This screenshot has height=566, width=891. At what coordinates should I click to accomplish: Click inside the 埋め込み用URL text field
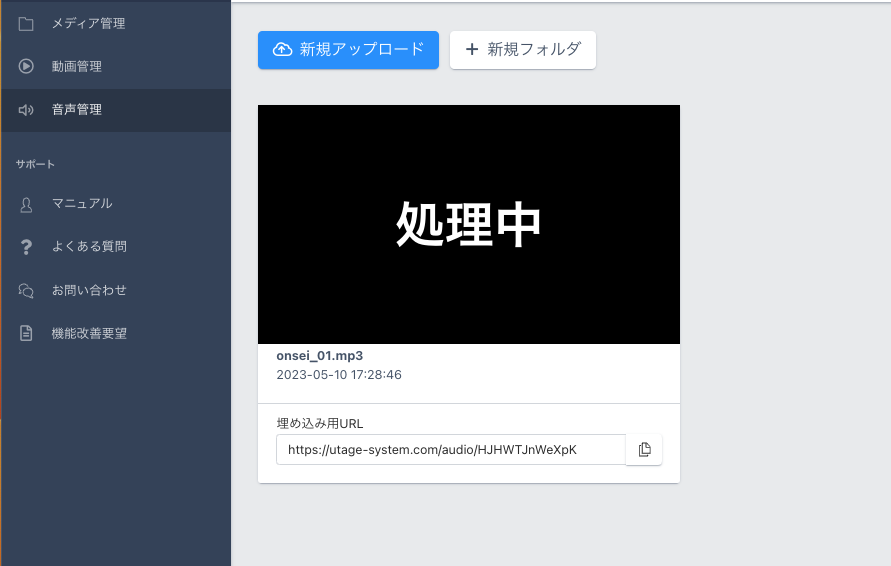(450, 450)
